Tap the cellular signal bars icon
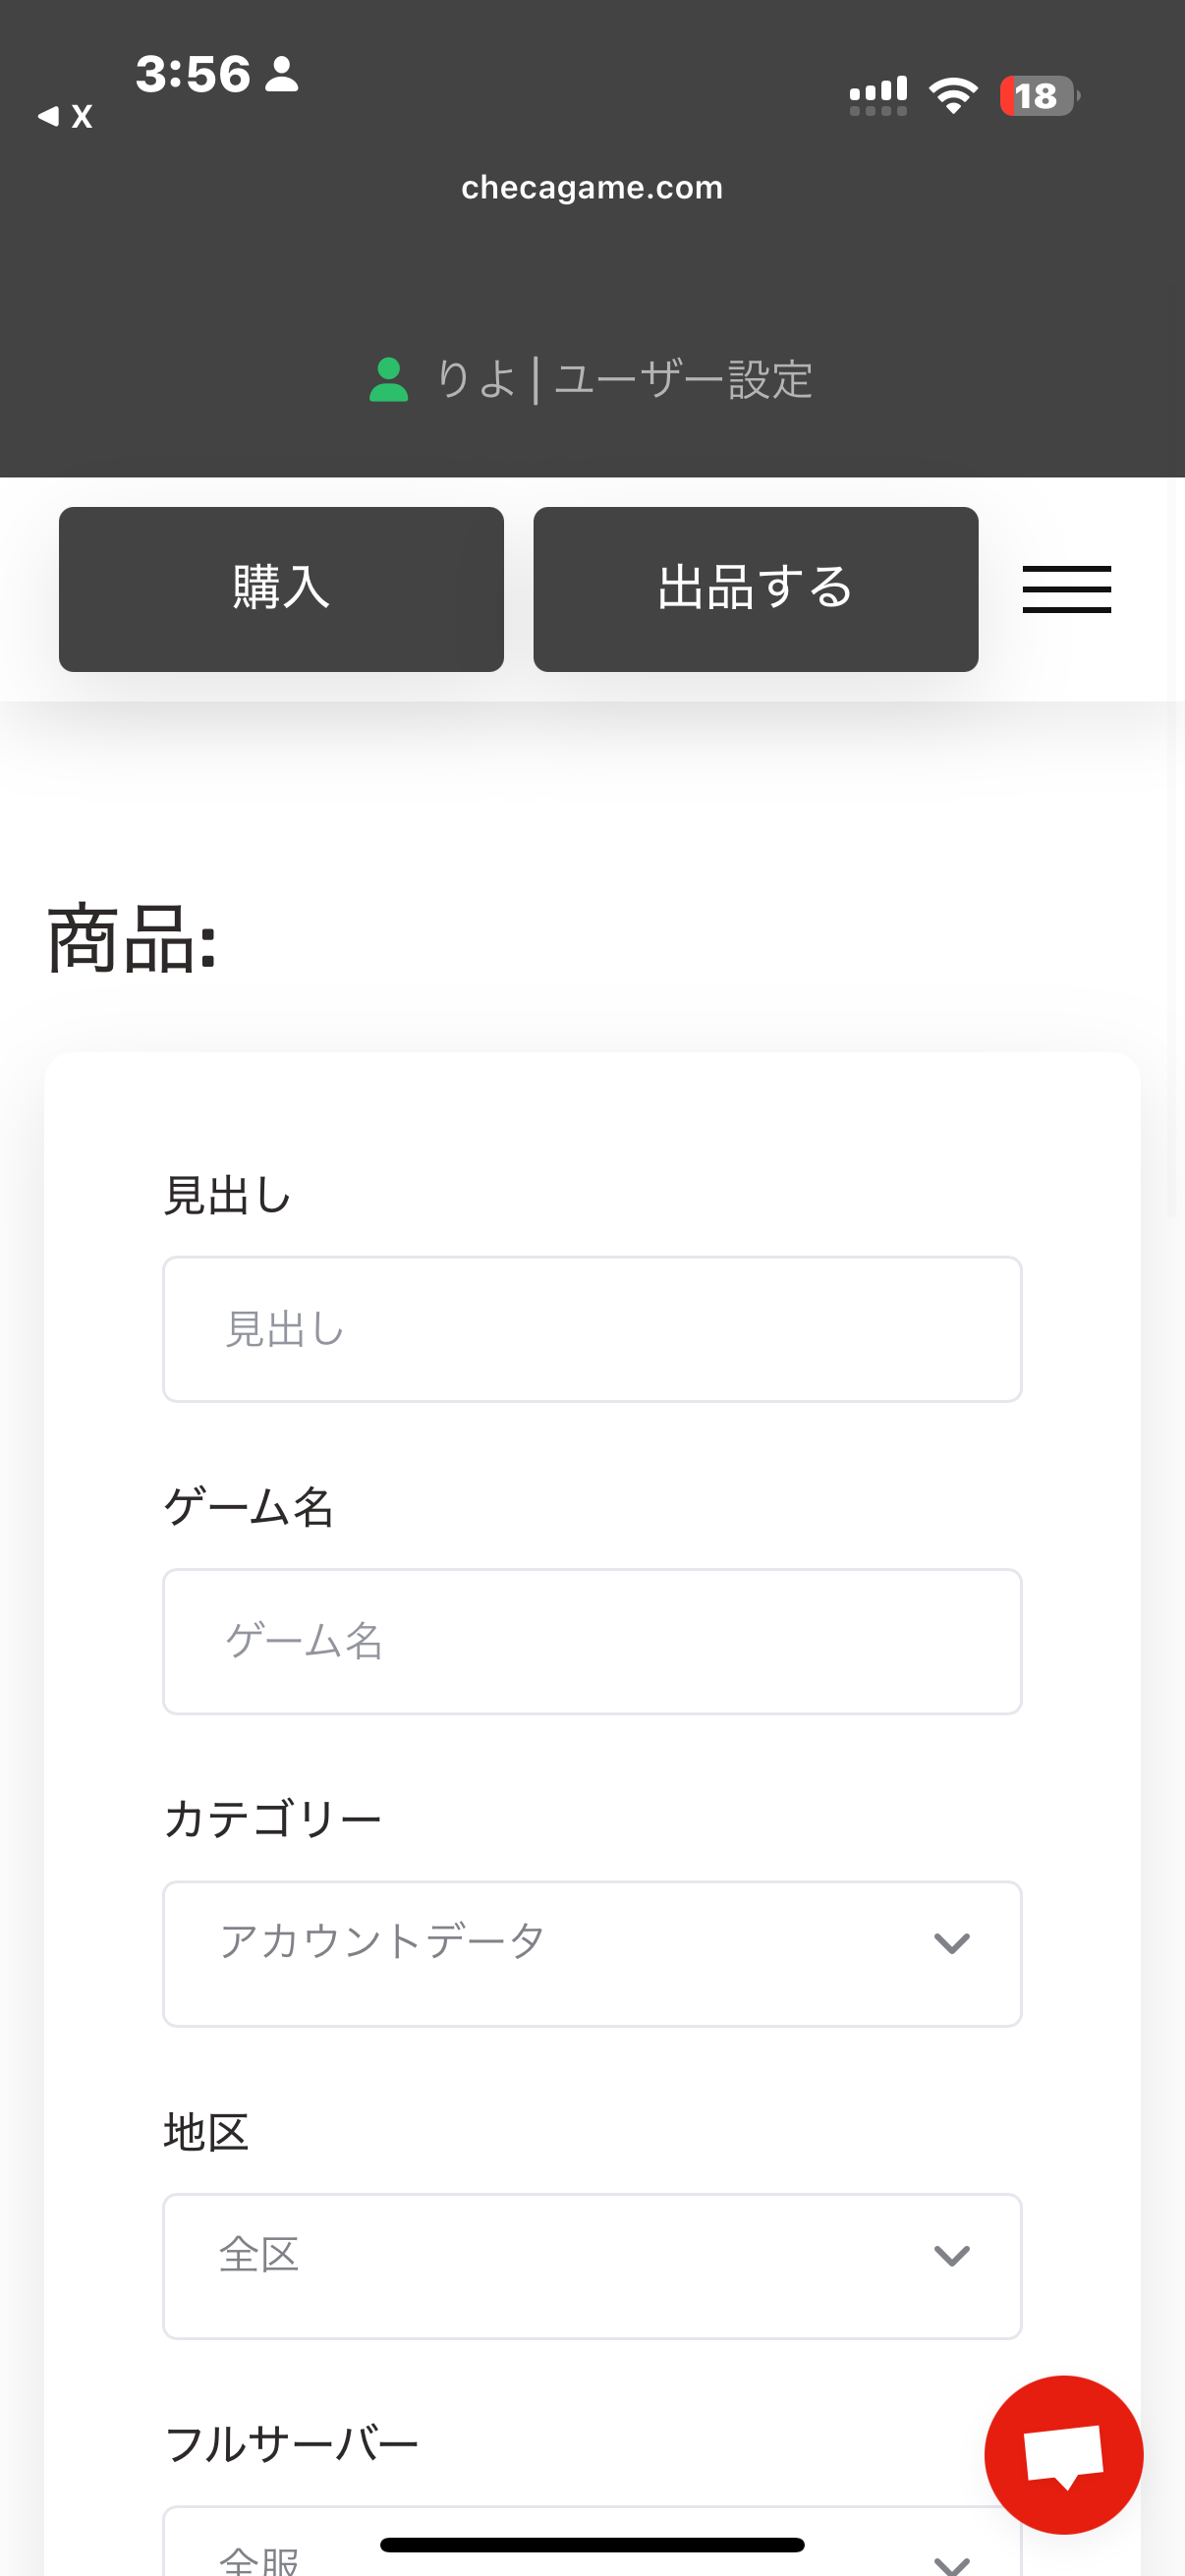 (878, 96)
